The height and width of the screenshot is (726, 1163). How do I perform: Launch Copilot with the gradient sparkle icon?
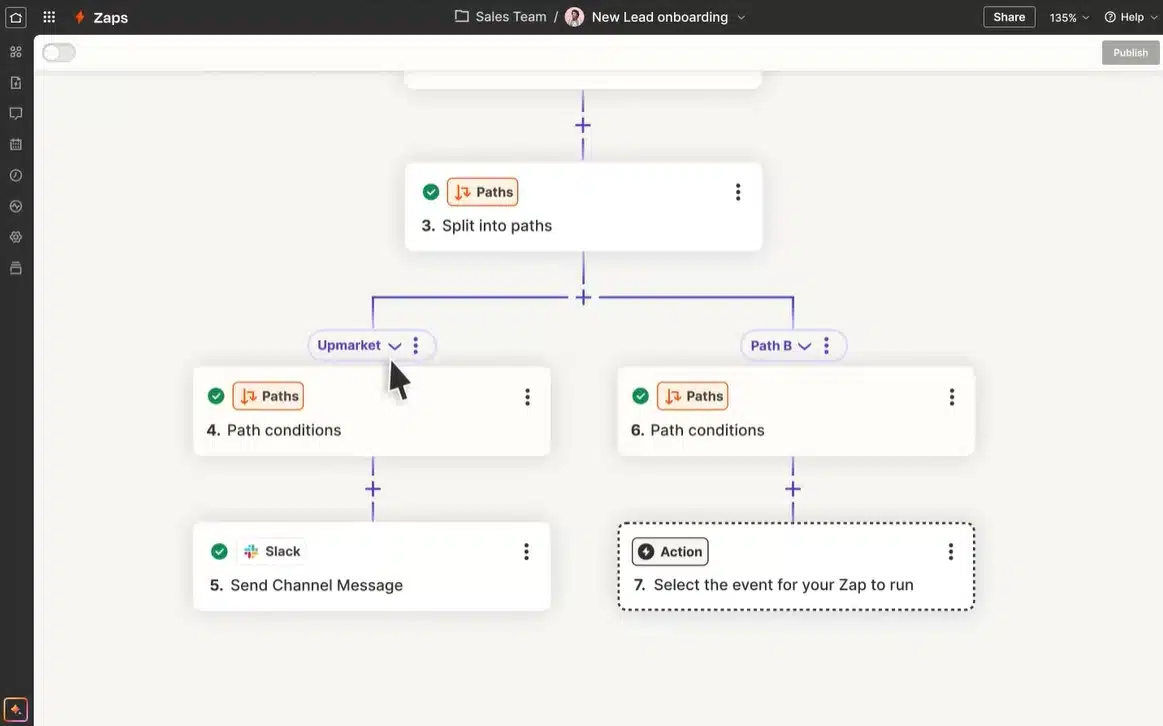tap(15, 708)
